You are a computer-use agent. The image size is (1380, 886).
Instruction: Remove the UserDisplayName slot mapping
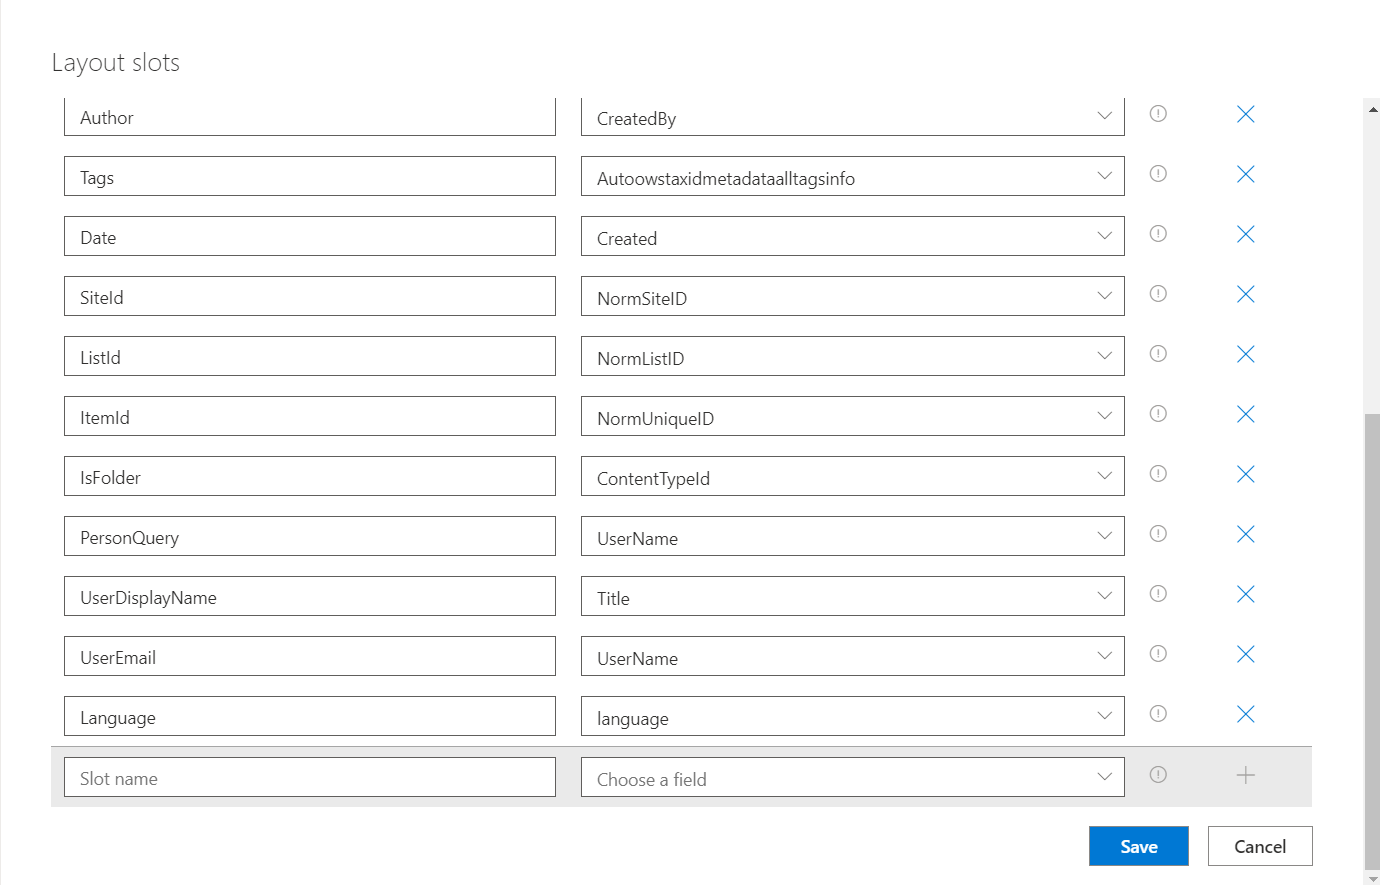tap(1245, 594)
